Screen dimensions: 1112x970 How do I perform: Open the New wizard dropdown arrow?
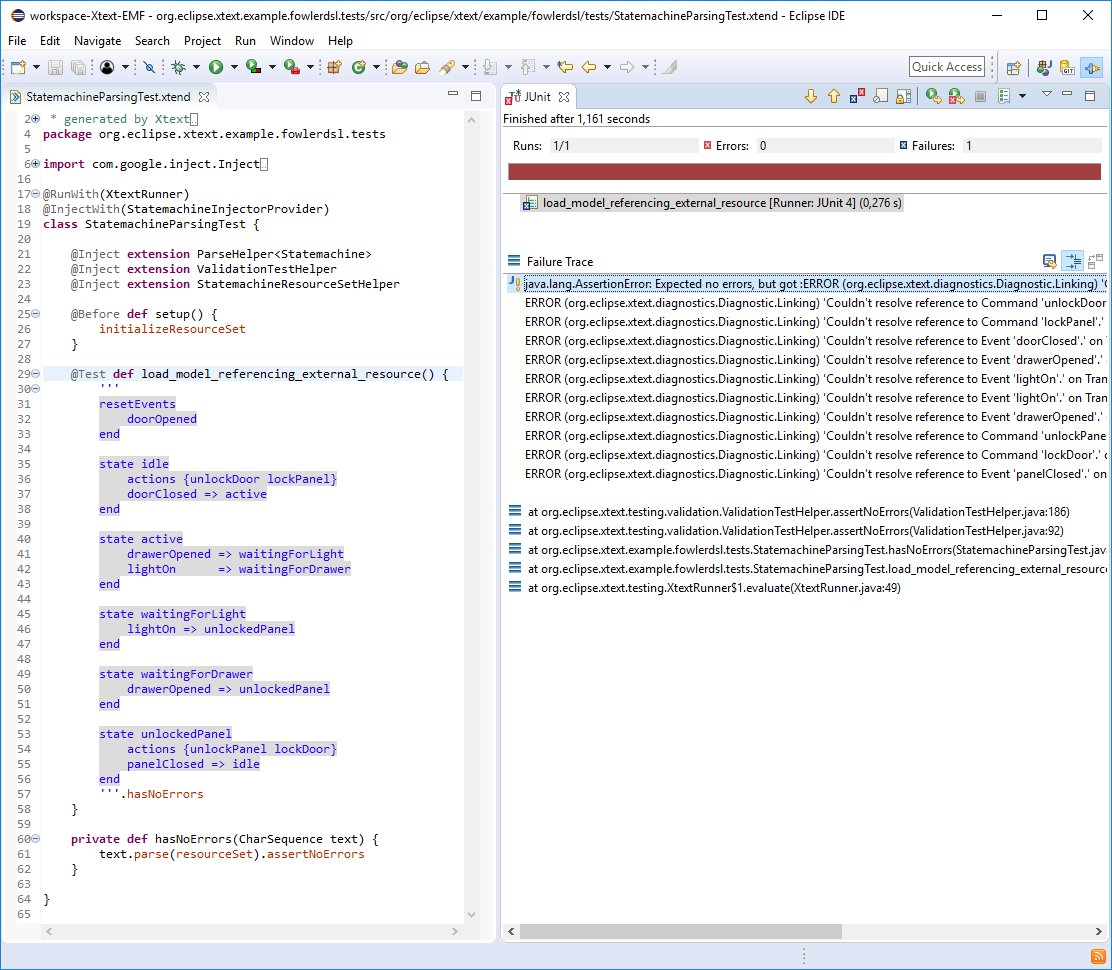(x=36, y=67)
